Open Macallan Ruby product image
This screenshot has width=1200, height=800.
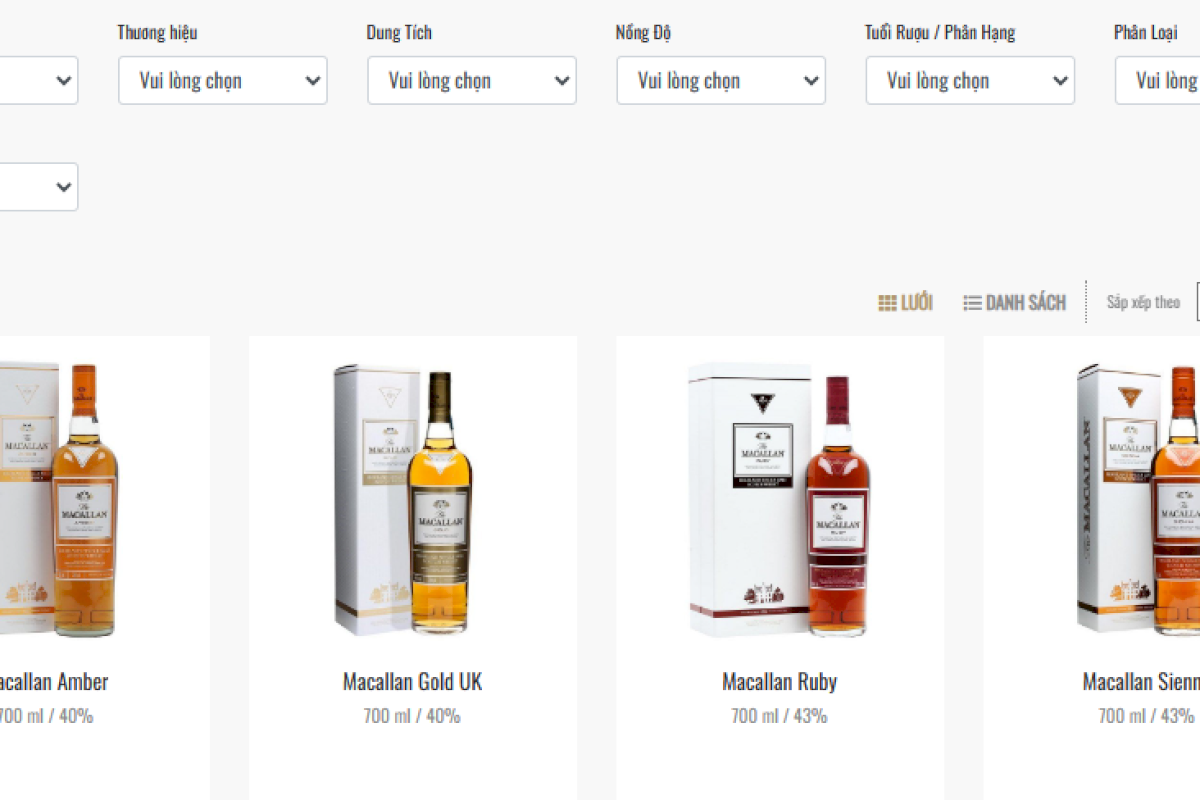click(x=780, y=500)
